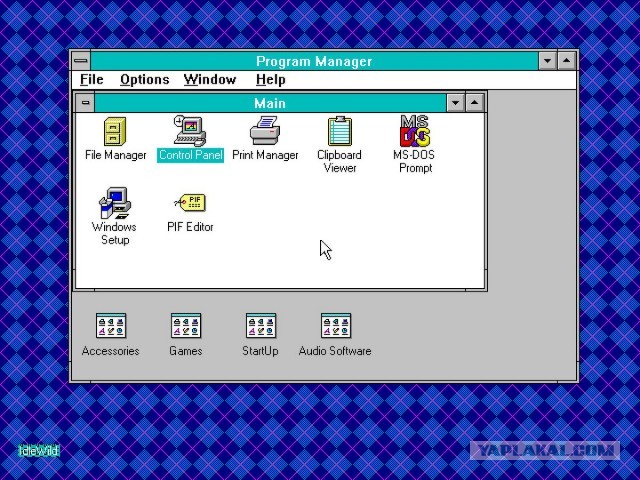Click the Program Manager title bar
Screen dimensions: 640x480
pos(314,61)
